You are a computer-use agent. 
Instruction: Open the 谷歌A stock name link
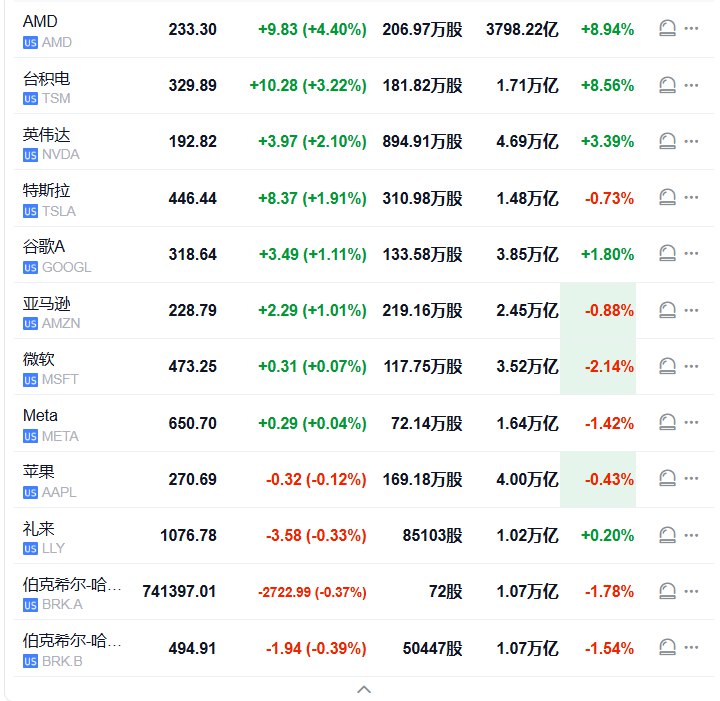[44, 247]
